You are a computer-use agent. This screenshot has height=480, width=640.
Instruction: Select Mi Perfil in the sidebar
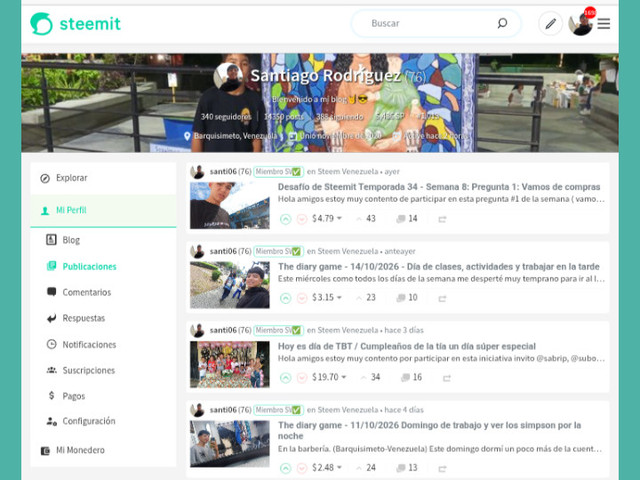103,210
